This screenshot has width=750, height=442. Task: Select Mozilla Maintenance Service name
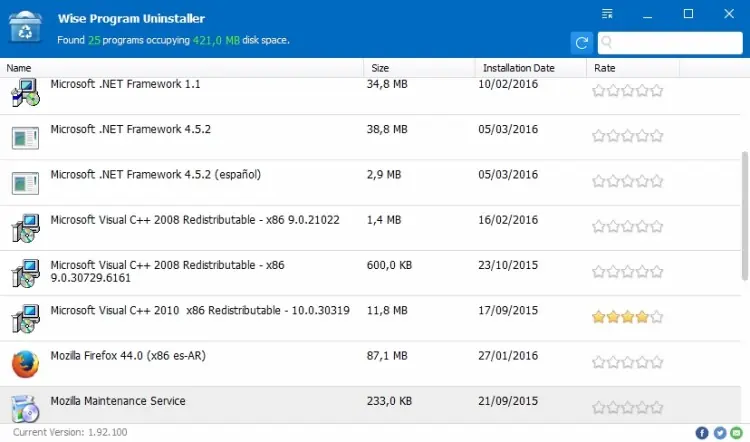pos(118,401)
